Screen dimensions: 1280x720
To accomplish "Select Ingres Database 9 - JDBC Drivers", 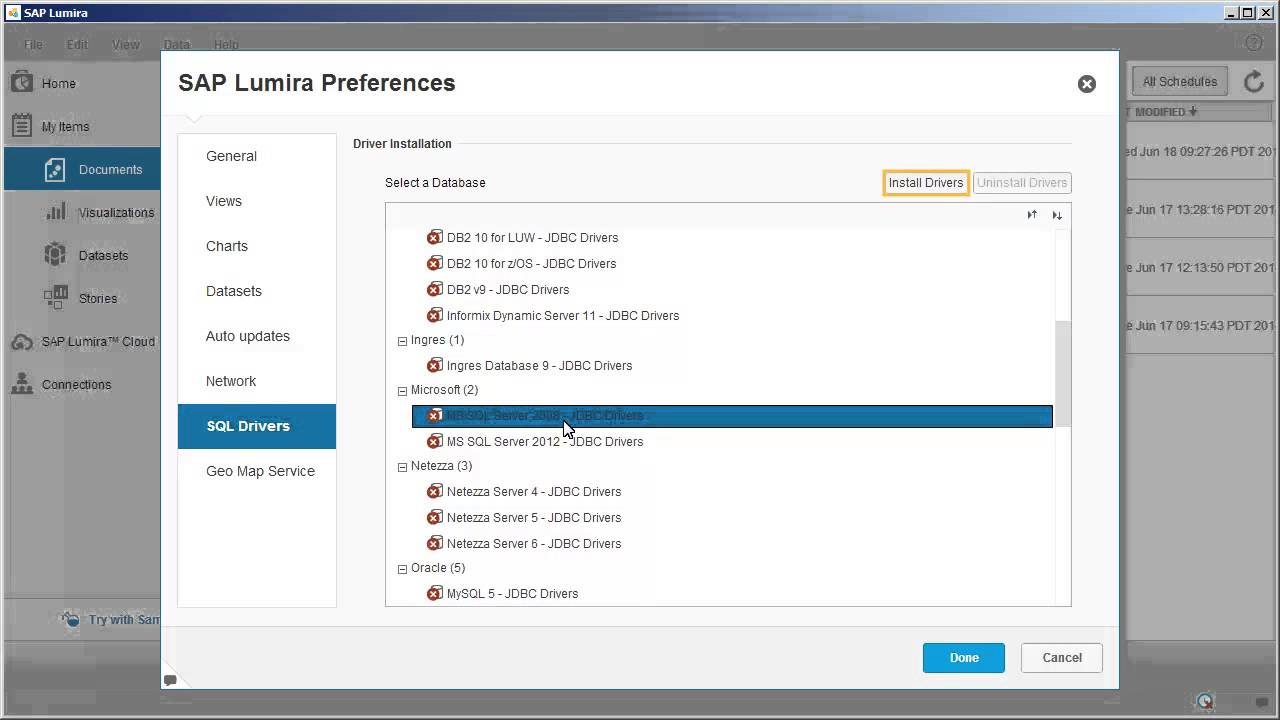I will click(539, 366).
